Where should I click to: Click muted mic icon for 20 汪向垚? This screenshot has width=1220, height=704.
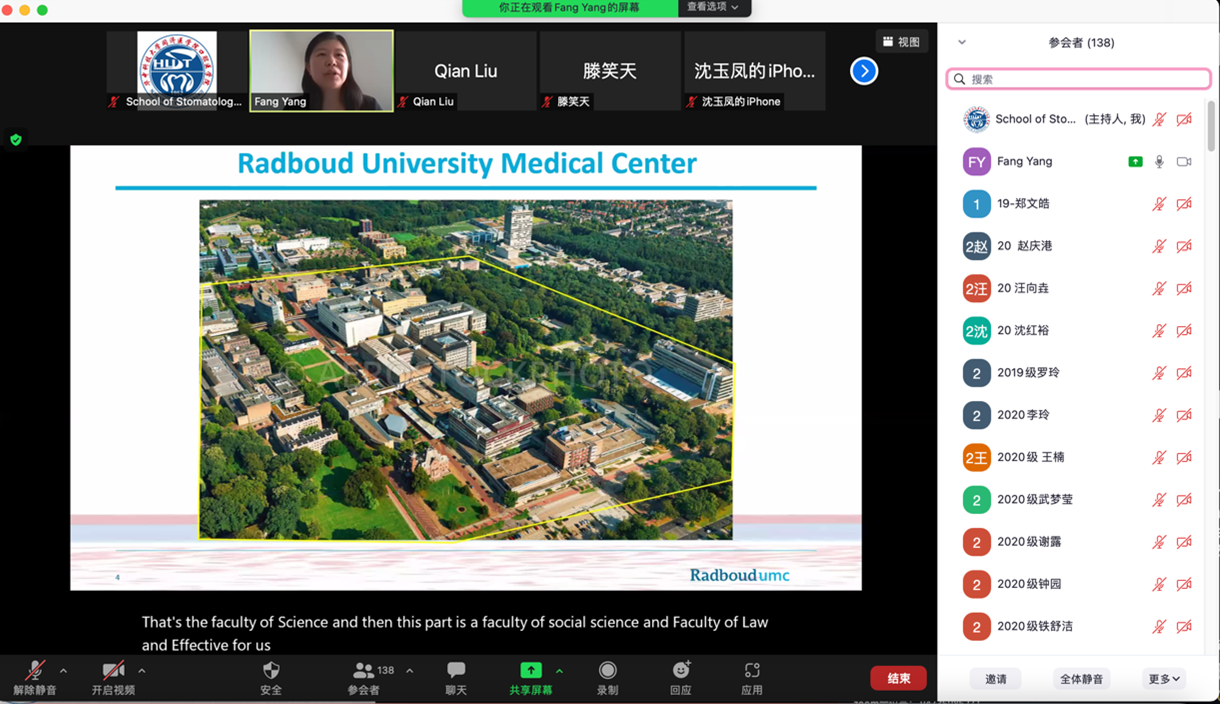click(1159, 288)
